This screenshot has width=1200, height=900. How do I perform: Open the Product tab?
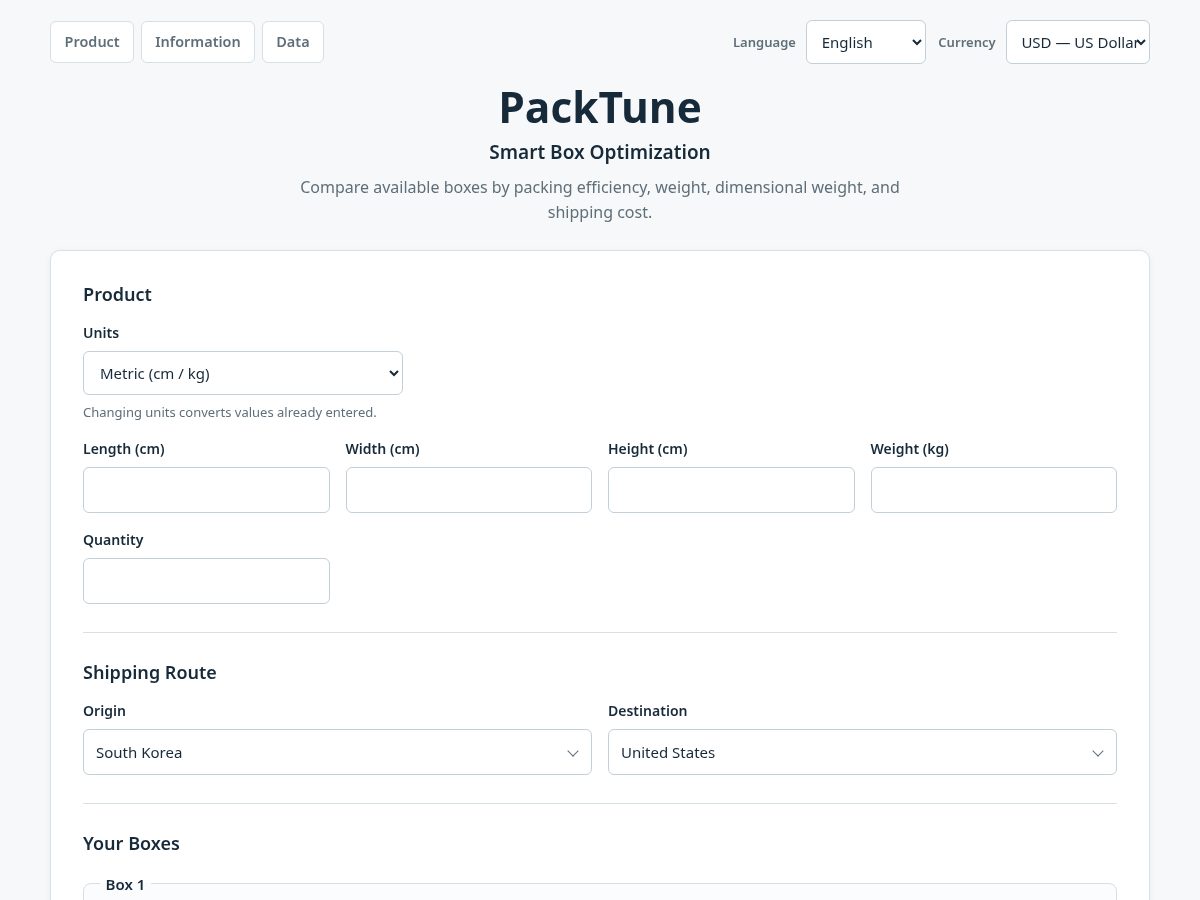click(92, 42)
